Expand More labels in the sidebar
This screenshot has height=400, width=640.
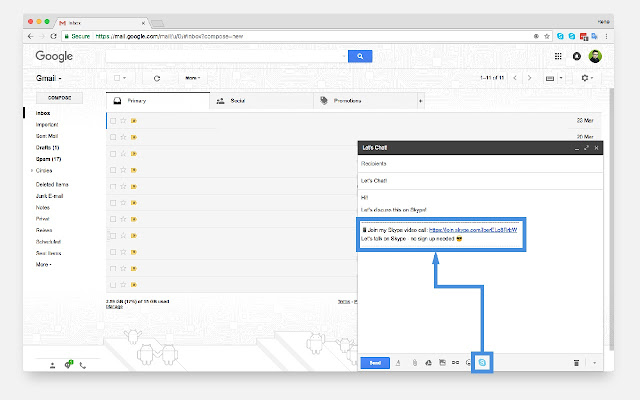44,264
